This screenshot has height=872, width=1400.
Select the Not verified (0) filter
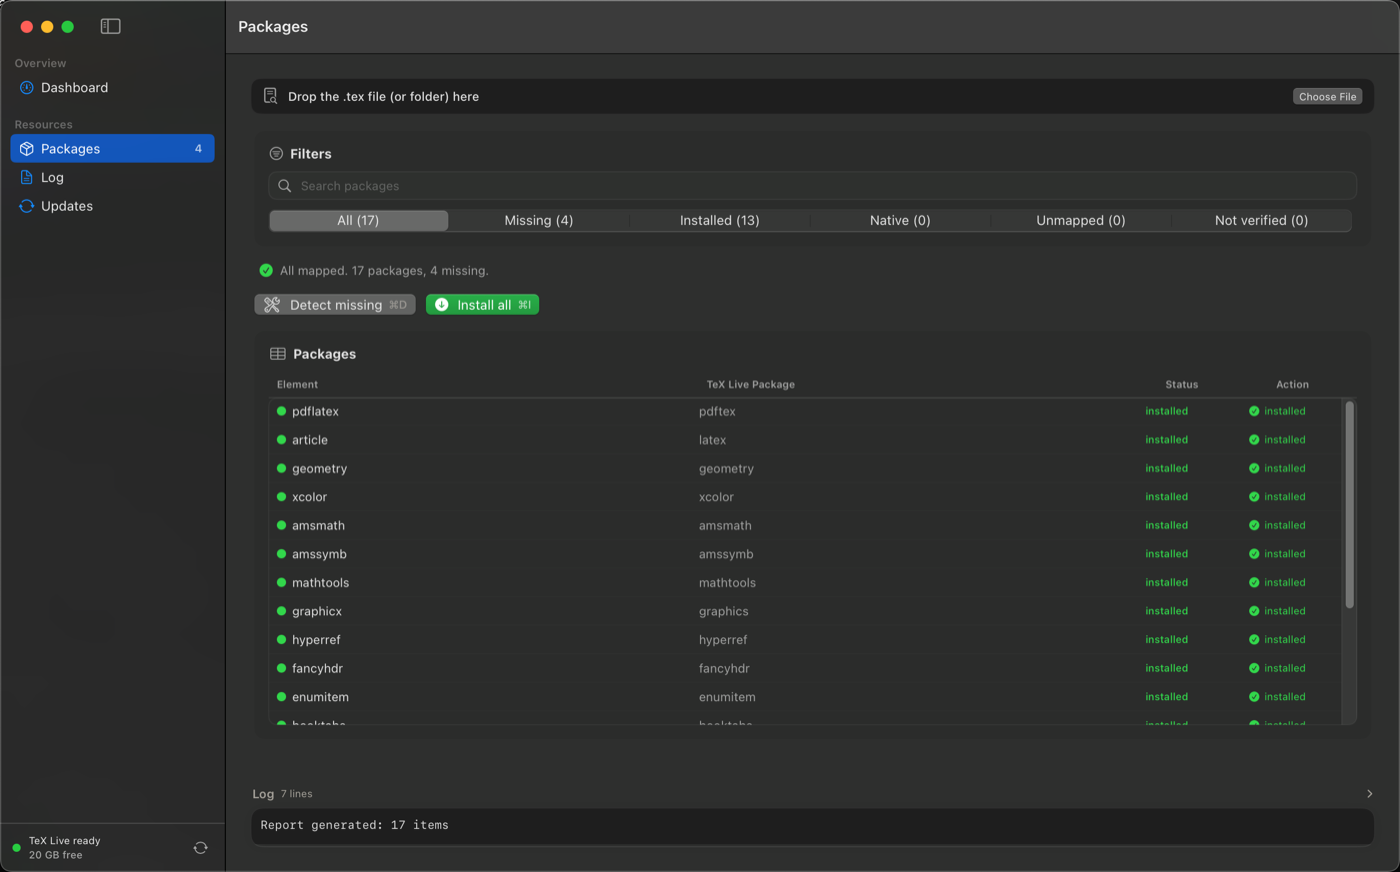[x=1261, y=220]
